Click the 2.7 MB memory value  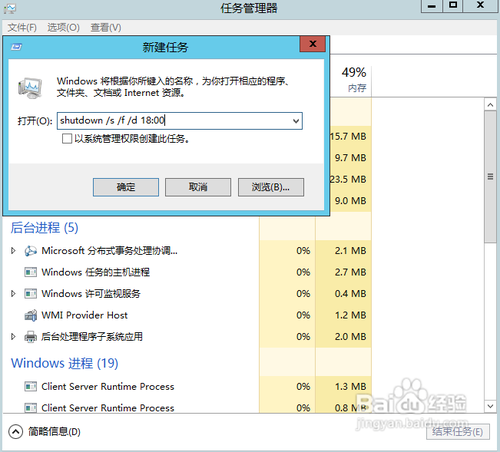coord(351,272)
